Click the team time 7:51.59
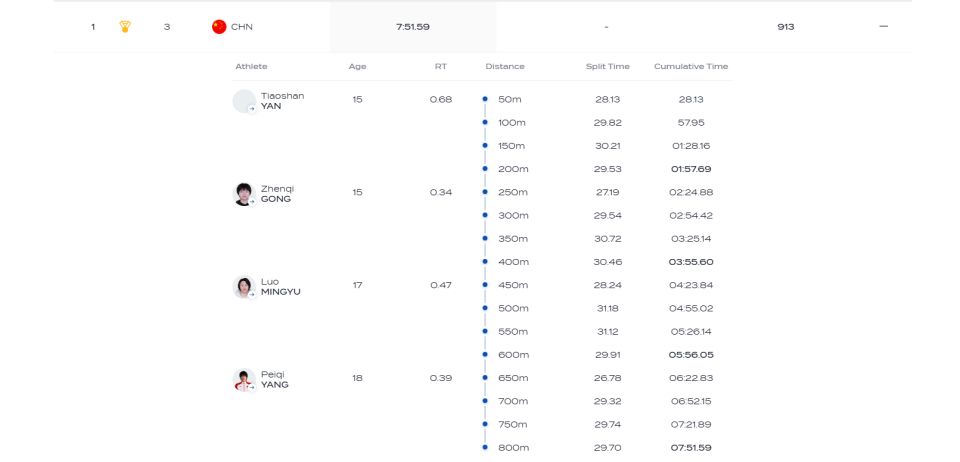This screenshot has width=960, height=462. tap(413, 27)
